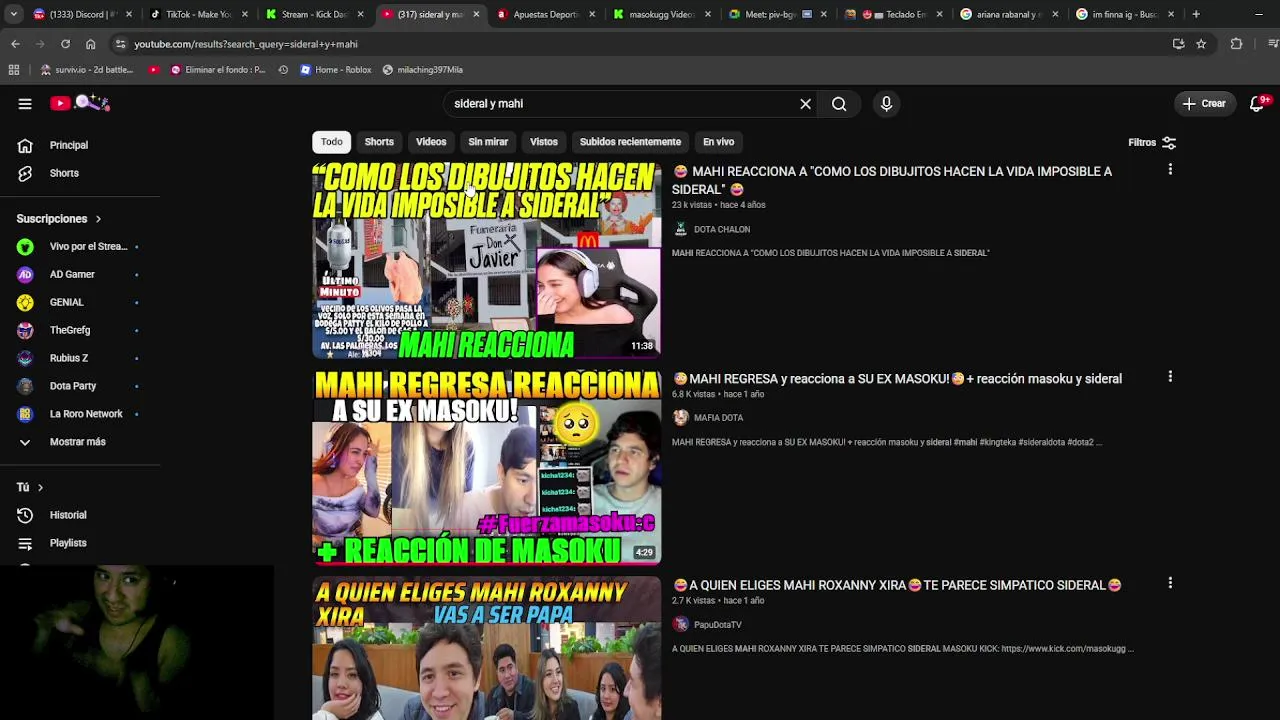
Task: Switch to the TikTok tab
Action: pos(198,14)
